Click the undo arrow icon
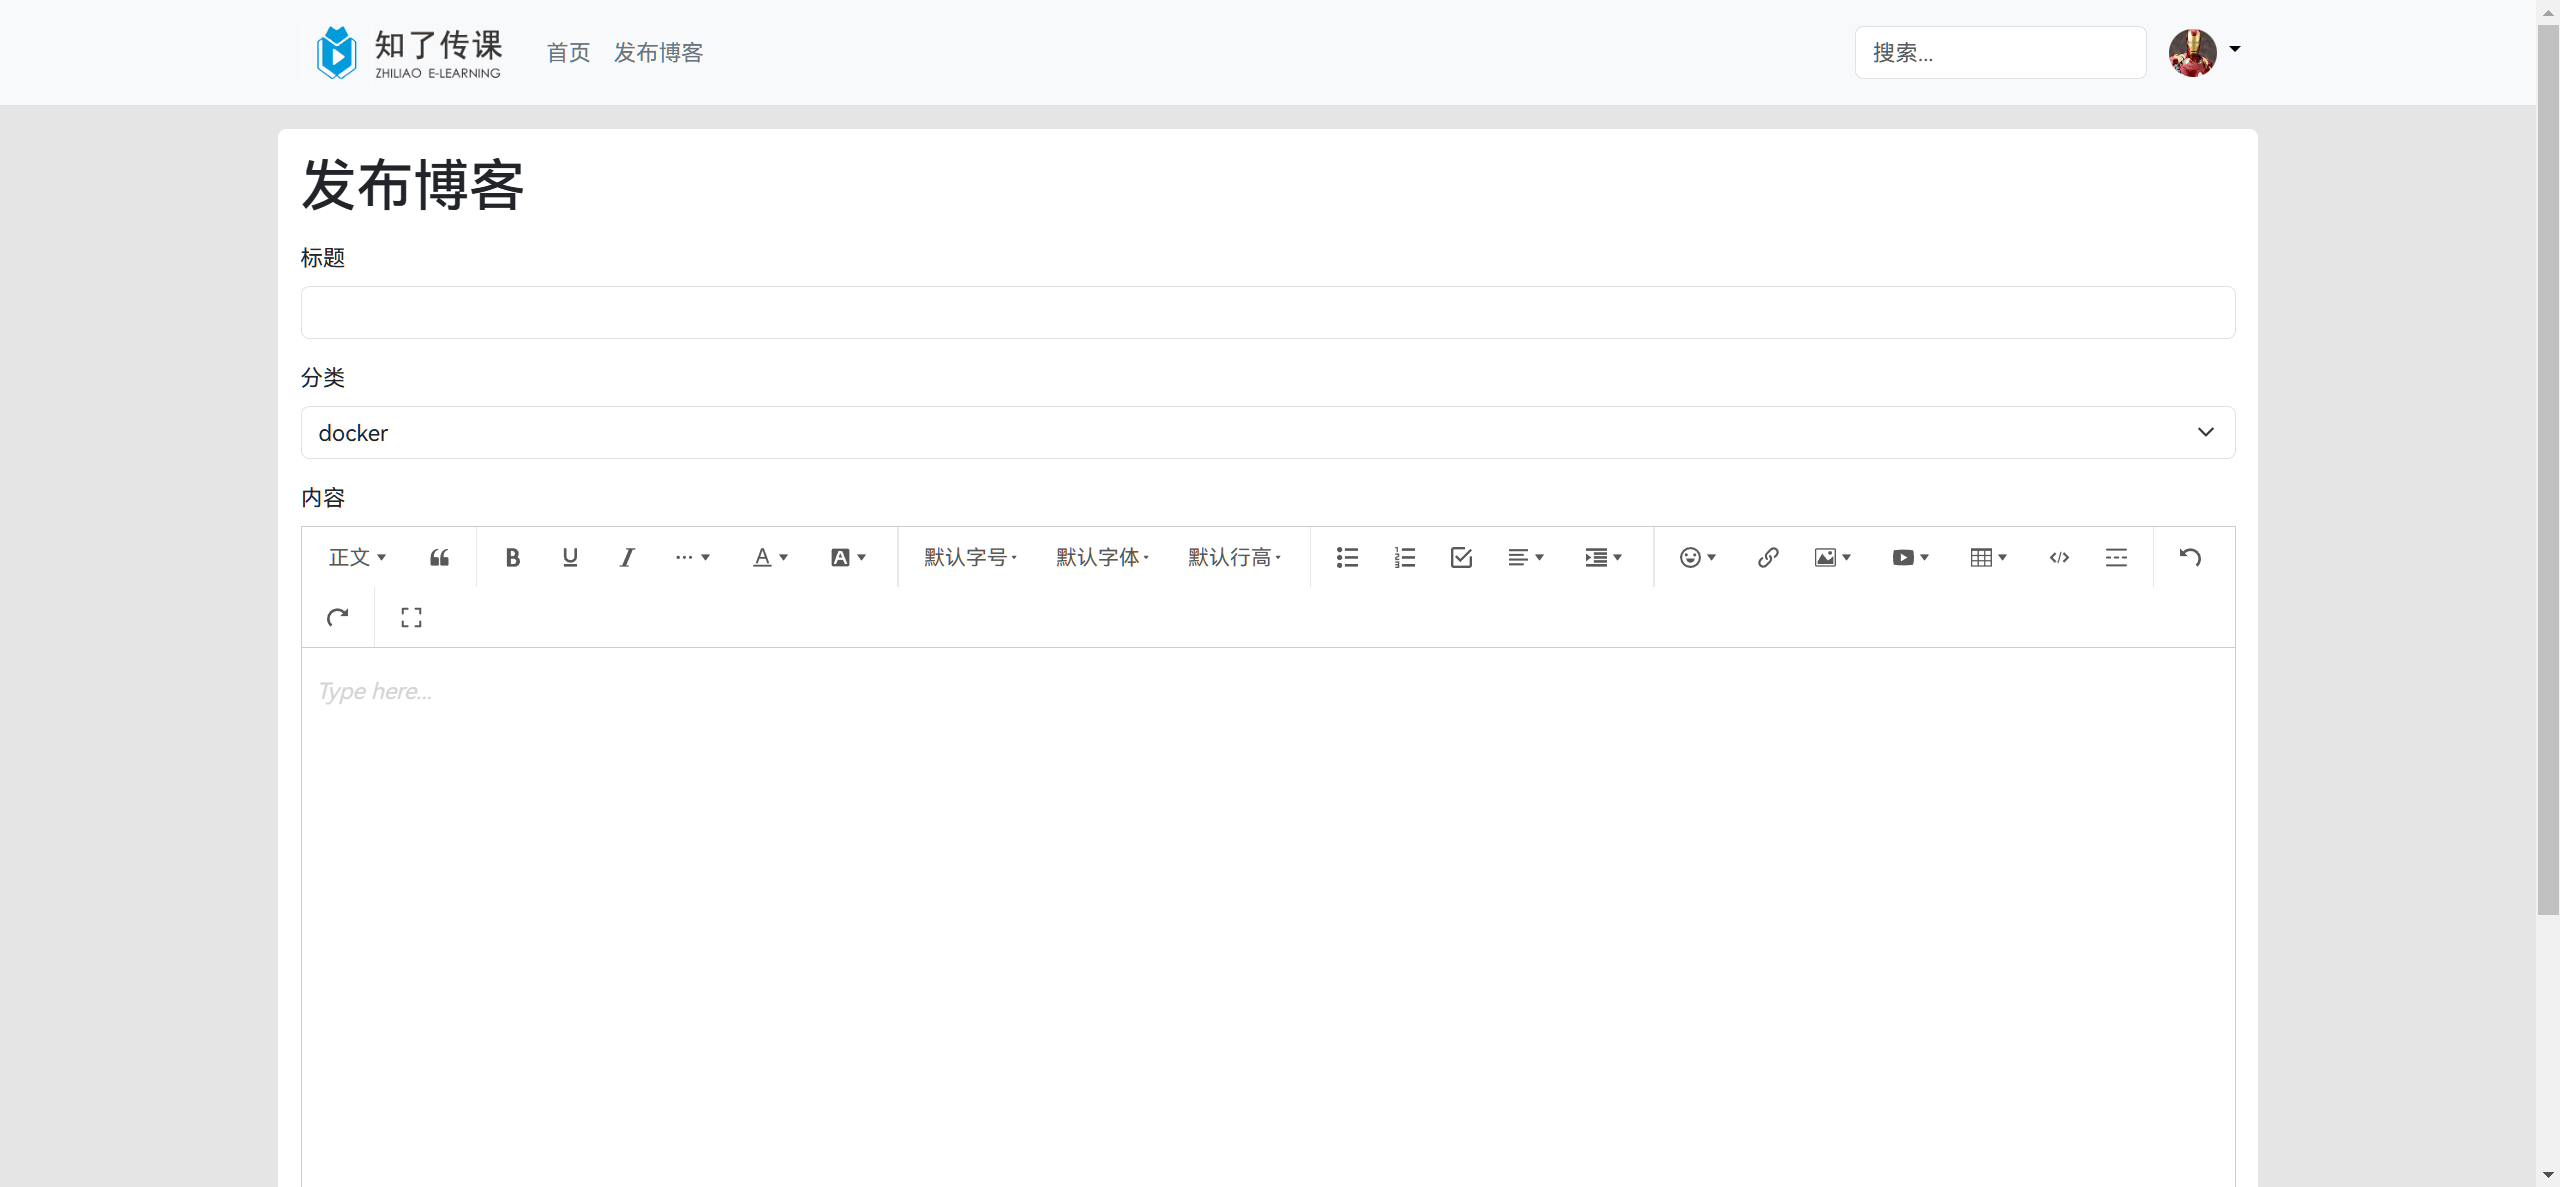The width and height of the screenshot is (2560, 1187). (x=2190, y=557)
